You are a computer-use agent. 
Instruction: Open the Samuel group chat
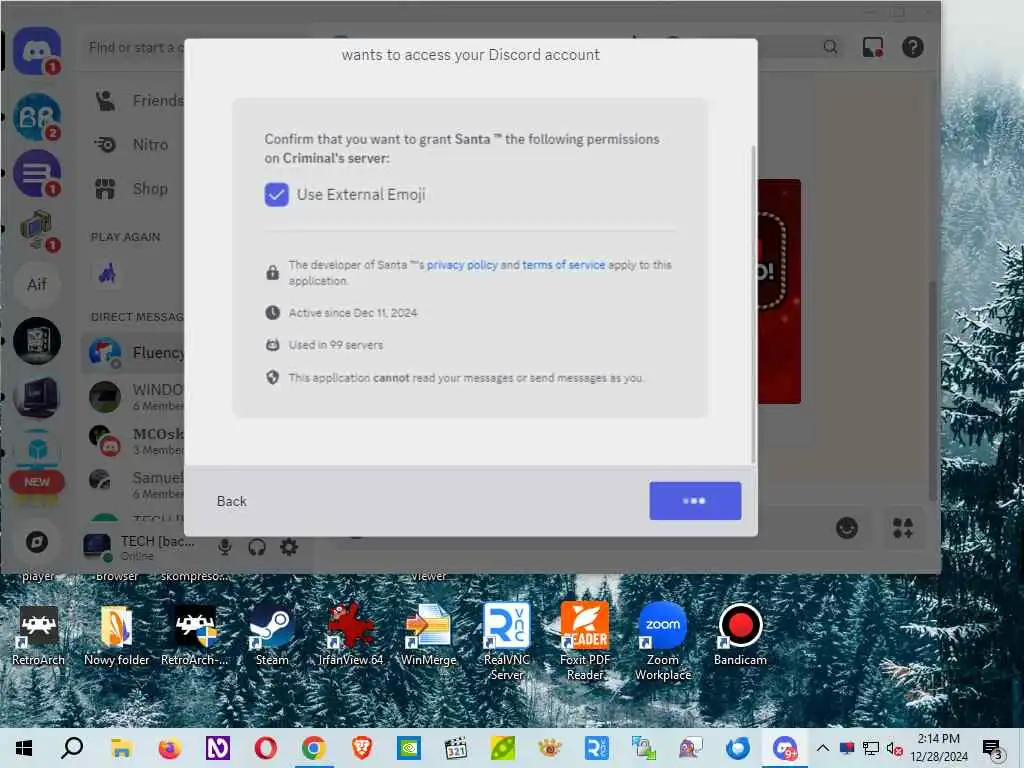(134, 485)
